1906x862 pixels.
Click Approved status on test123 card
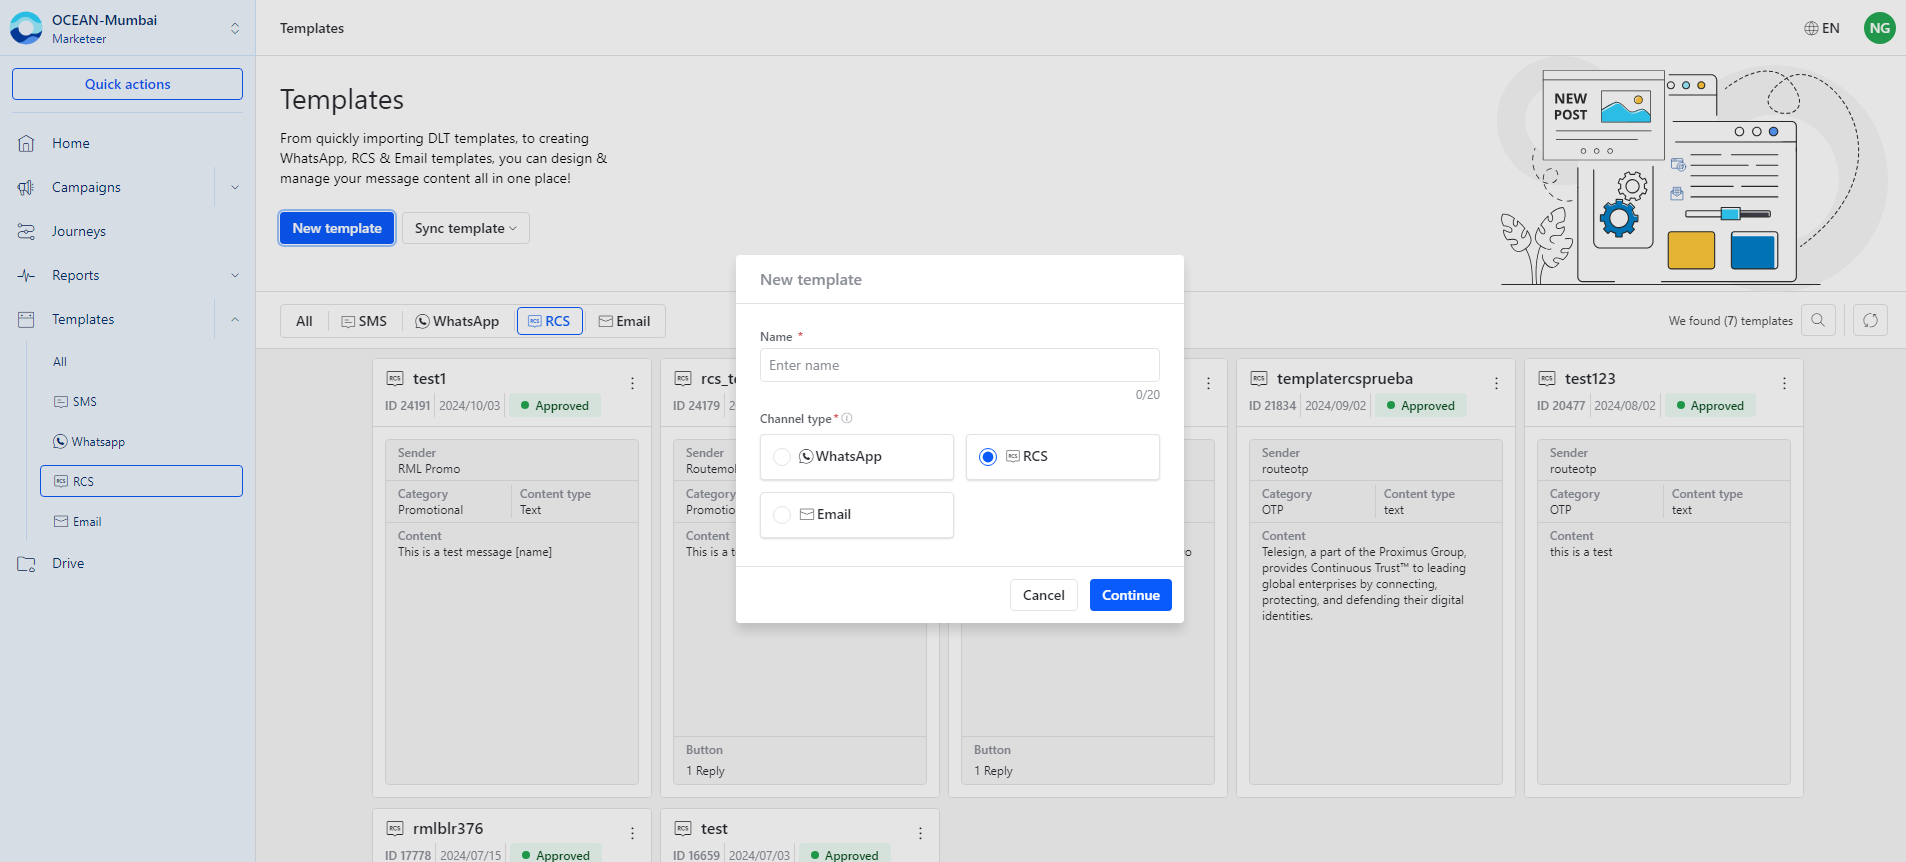tap(1709, 406)
